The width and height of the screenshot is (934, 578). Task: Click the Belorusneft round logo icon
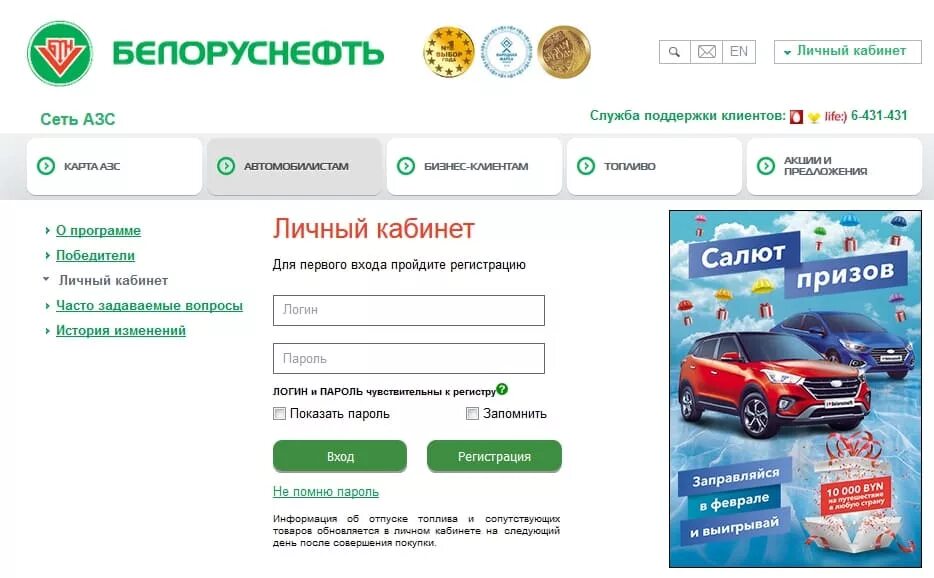point(60,54)
